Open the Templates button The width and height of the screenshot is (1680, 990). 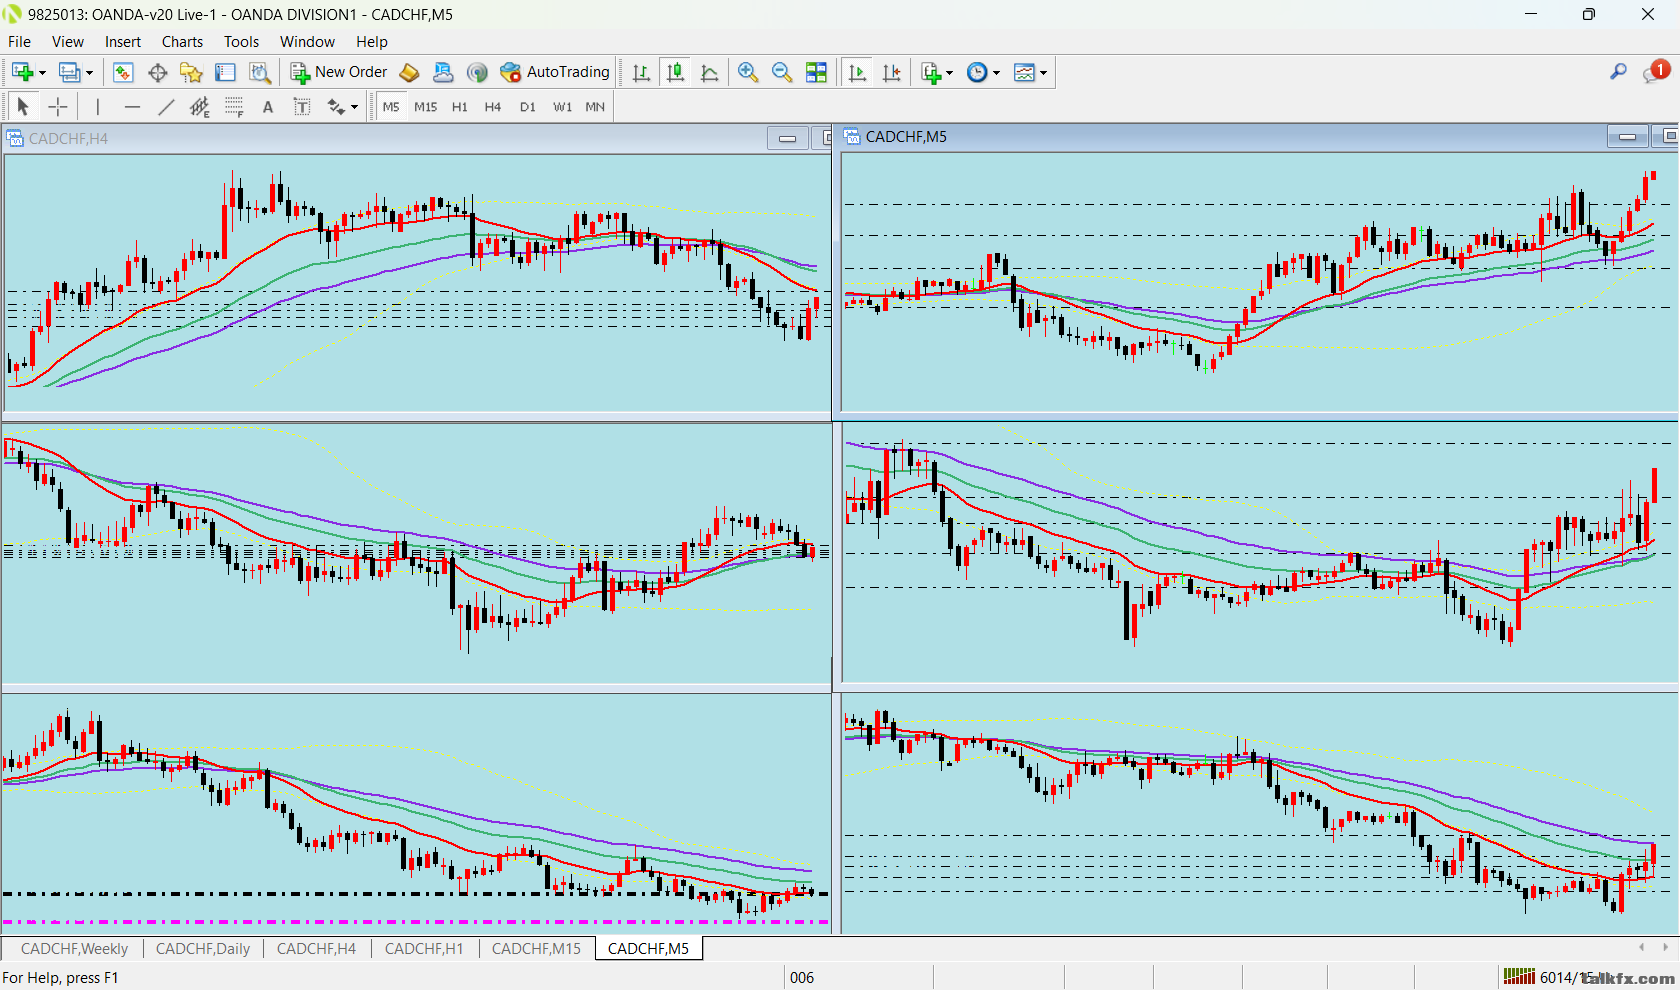click(1024, 72)
